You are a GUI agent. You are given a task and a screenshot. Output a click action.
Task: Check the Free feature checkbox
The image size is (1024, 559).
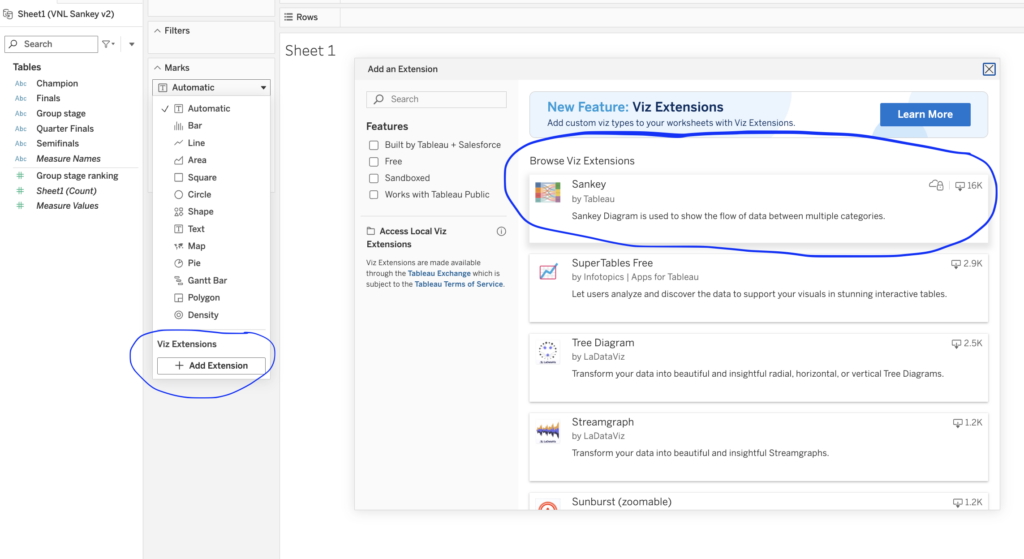[x=374, y=161]
